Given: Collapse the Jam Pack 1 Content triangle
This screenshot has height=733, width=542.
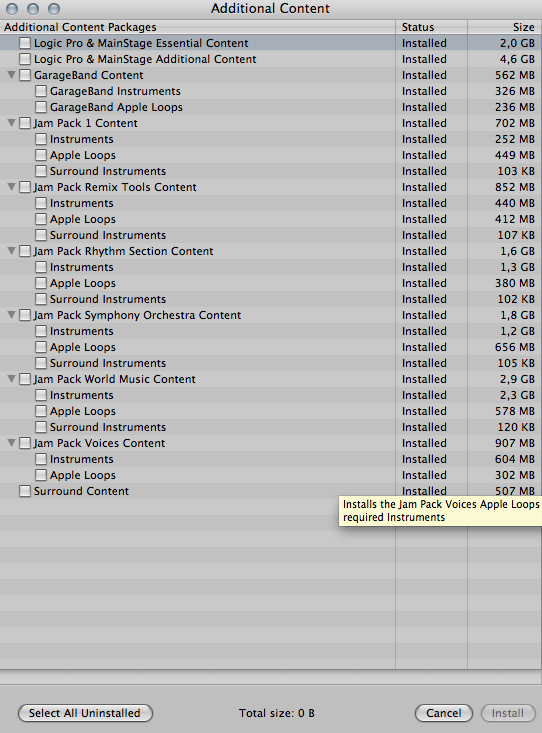Looking at the screenshot, I should tap(12, 123).
